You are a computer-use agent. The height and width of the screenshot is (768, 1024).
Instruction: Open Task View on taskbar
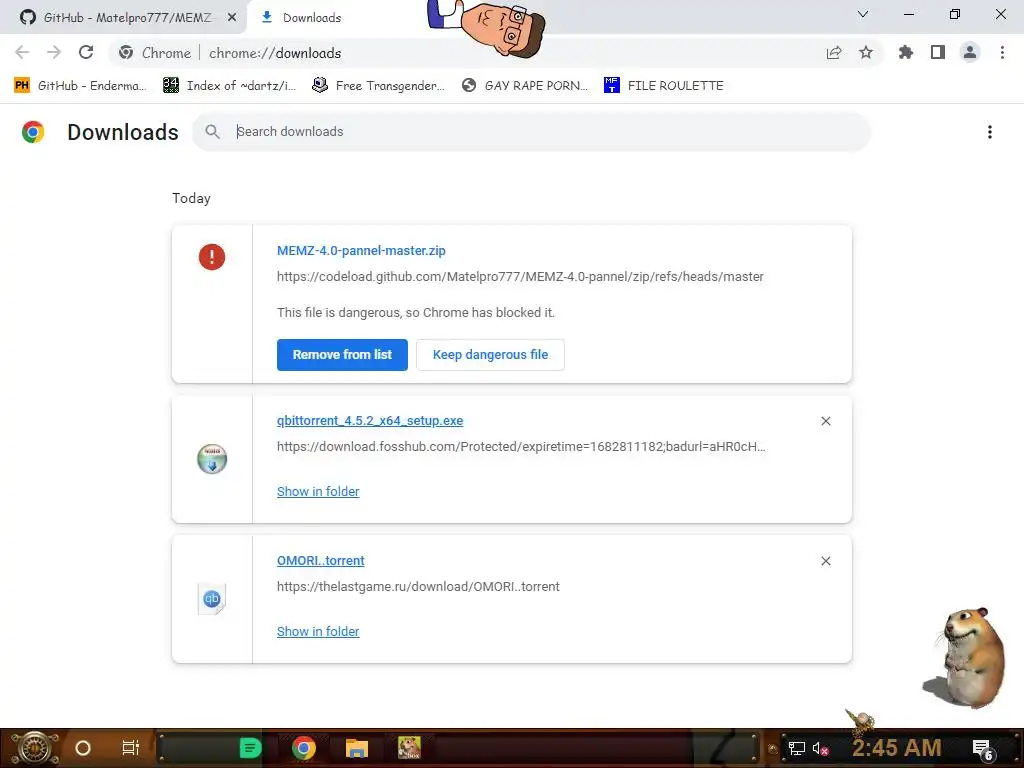pos(131,748)
